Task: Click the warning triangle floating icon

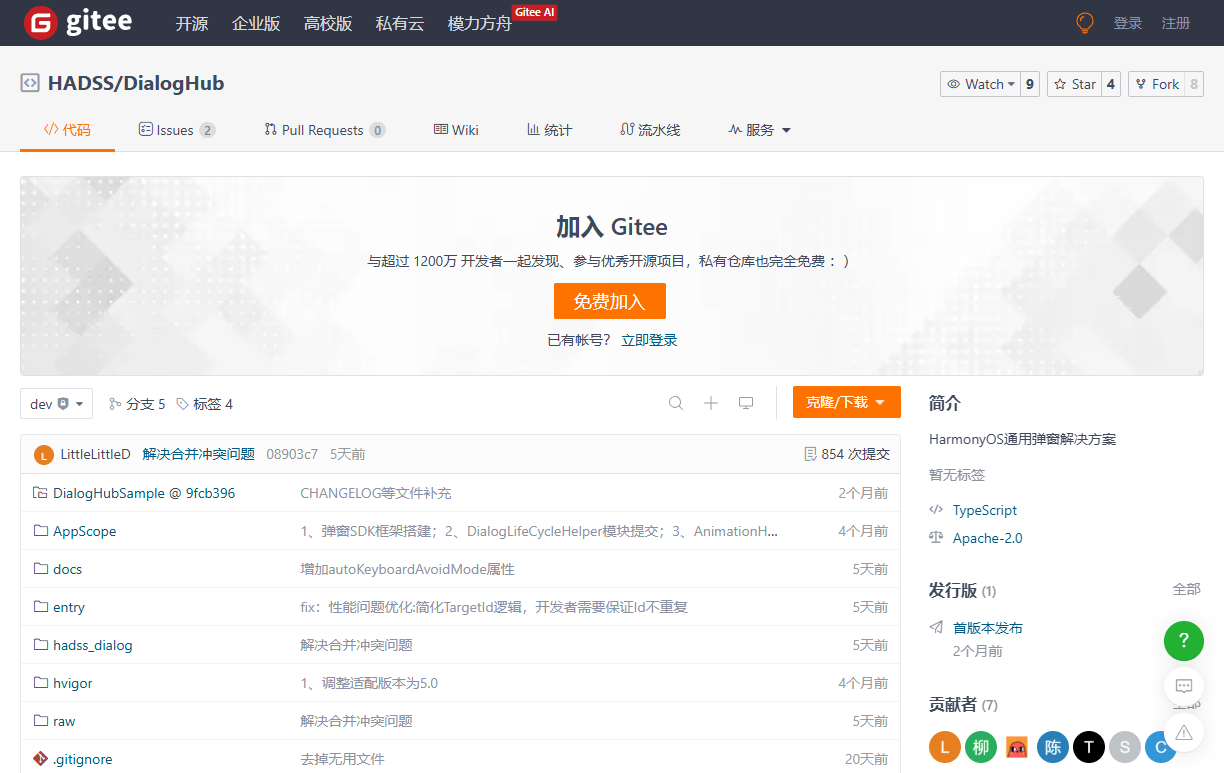Action: click(x=1184, y=732)
